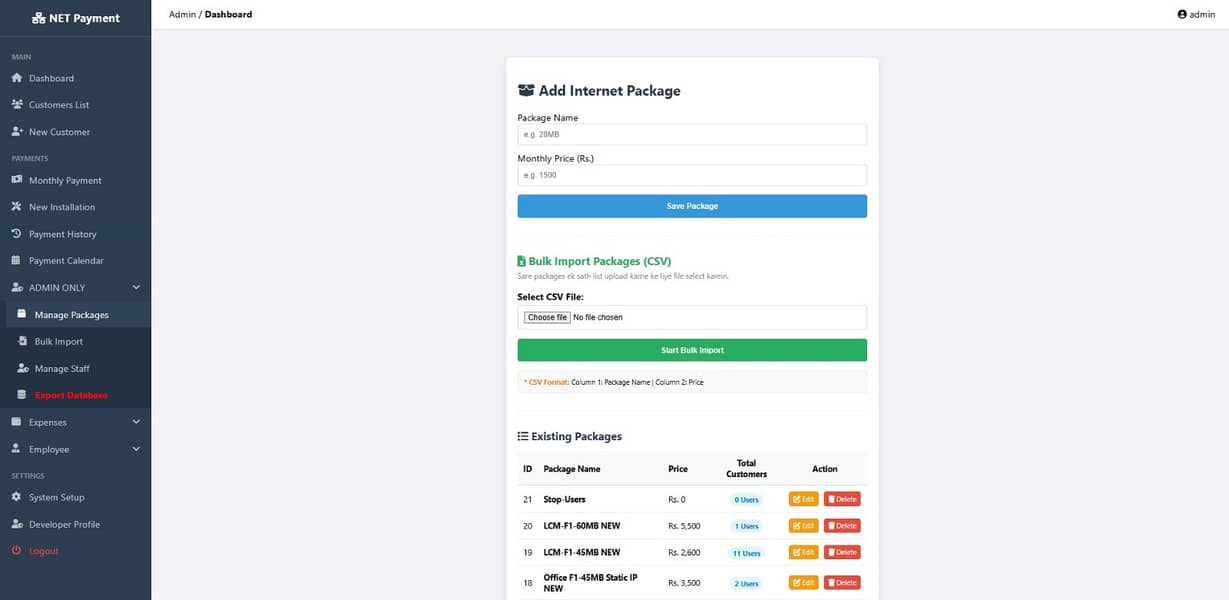Click the Package Name column header
This screenshot has width=1229, height=600.
(x=572, y=468)
